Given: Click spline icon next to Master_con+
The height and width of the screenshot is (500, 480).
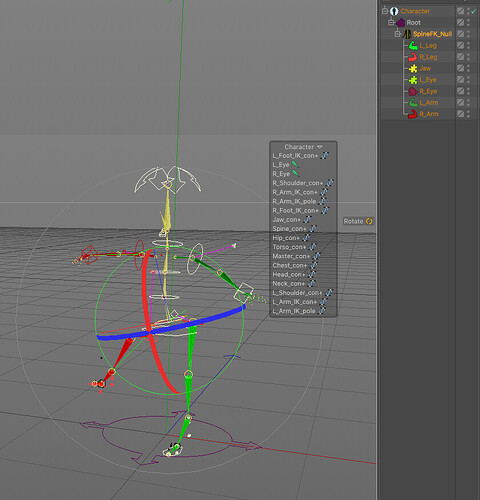Looking at the screenshot, I should pos(316,256).
